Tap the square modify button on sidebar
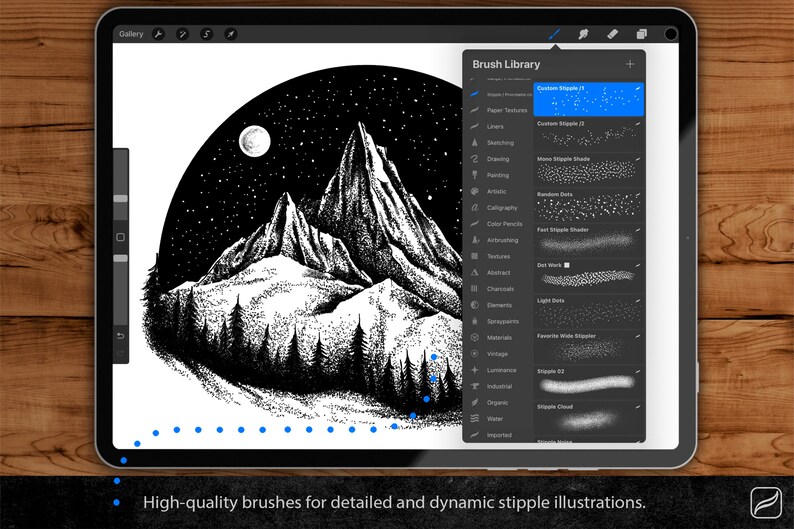The width and height of the screenshot is (794, 529). pyautogui.click(x=121, y=237)
